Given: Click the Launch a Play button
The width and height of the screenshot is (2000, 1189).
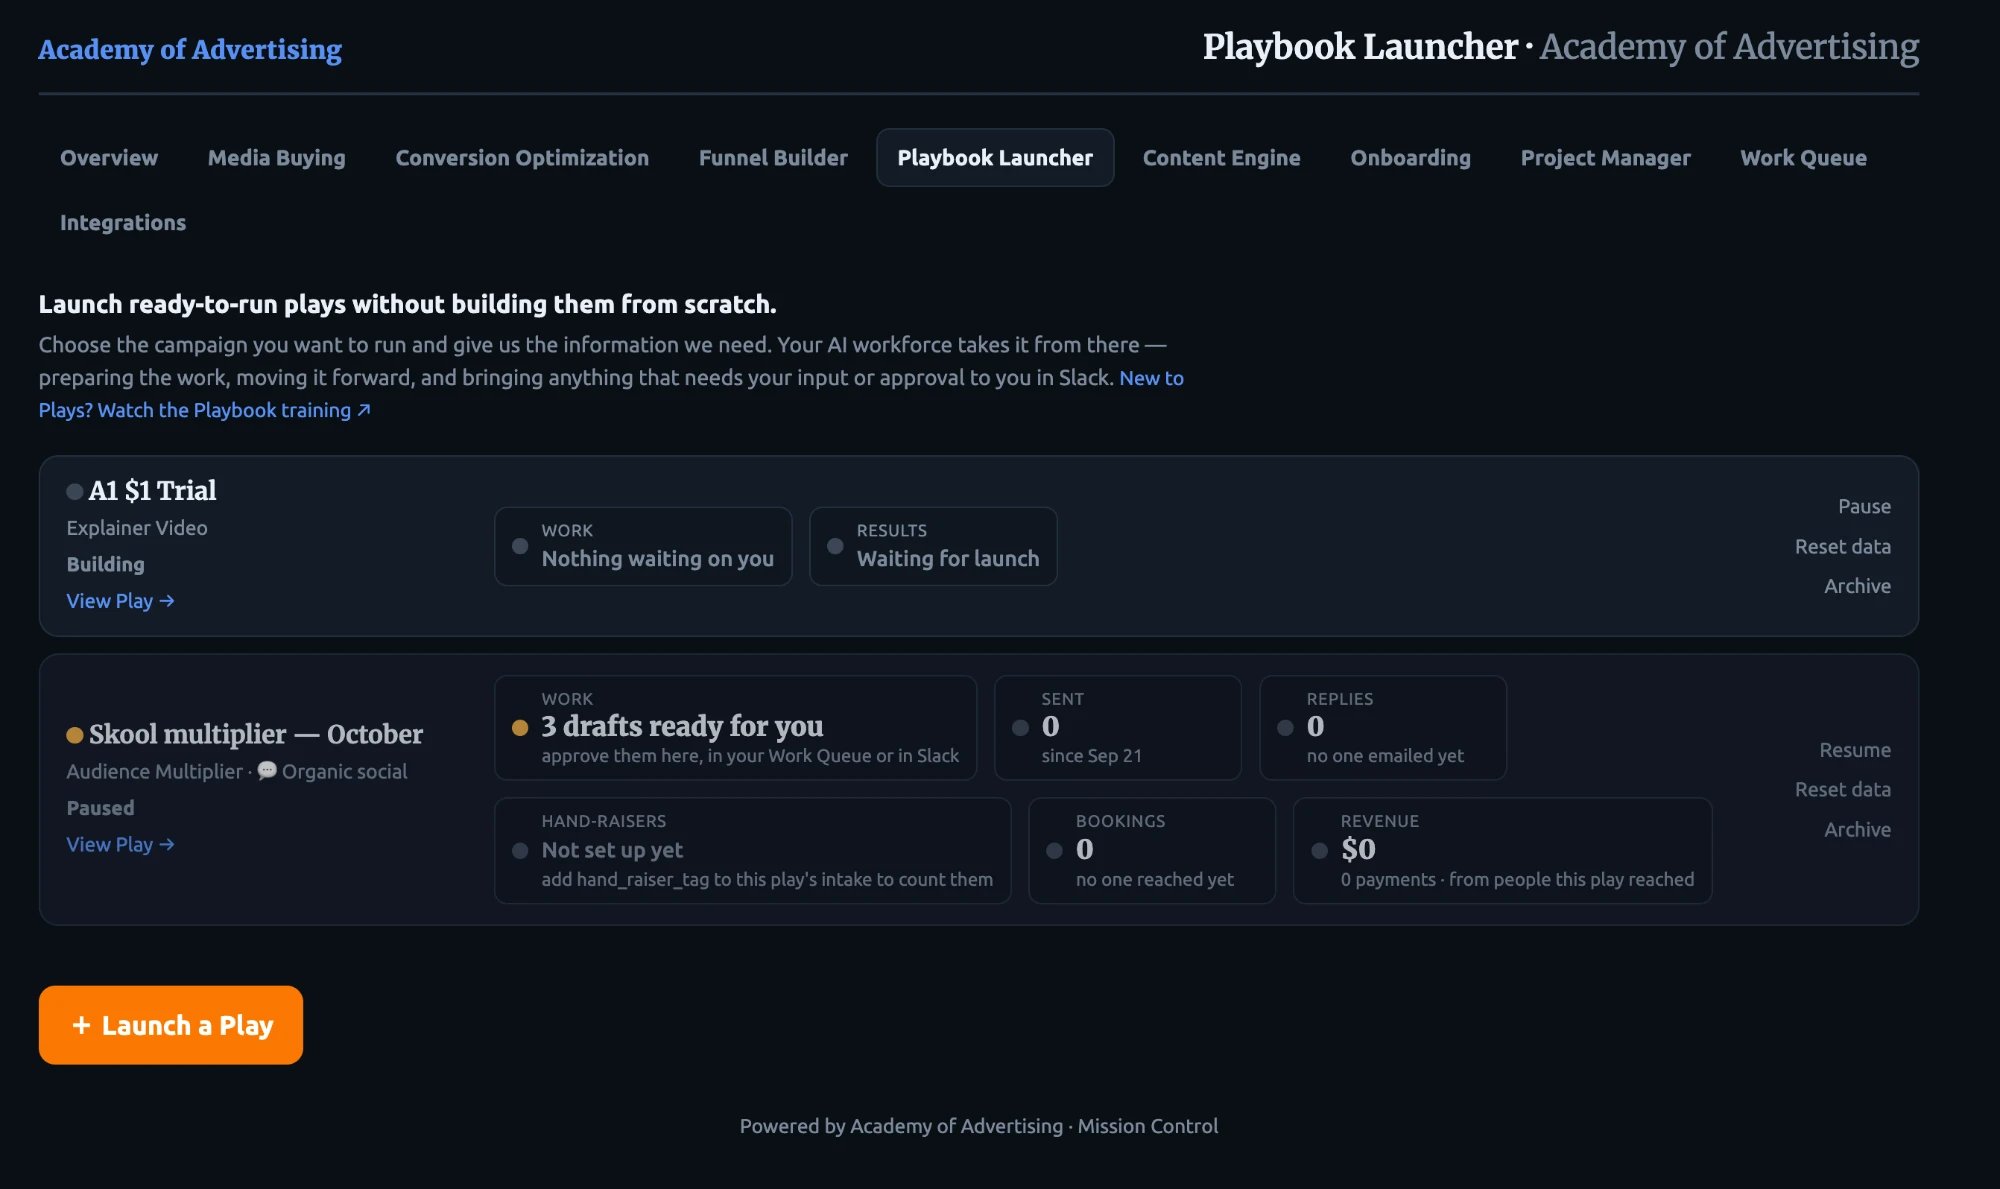Looking at the screenshot, I should coord(171,1025).
